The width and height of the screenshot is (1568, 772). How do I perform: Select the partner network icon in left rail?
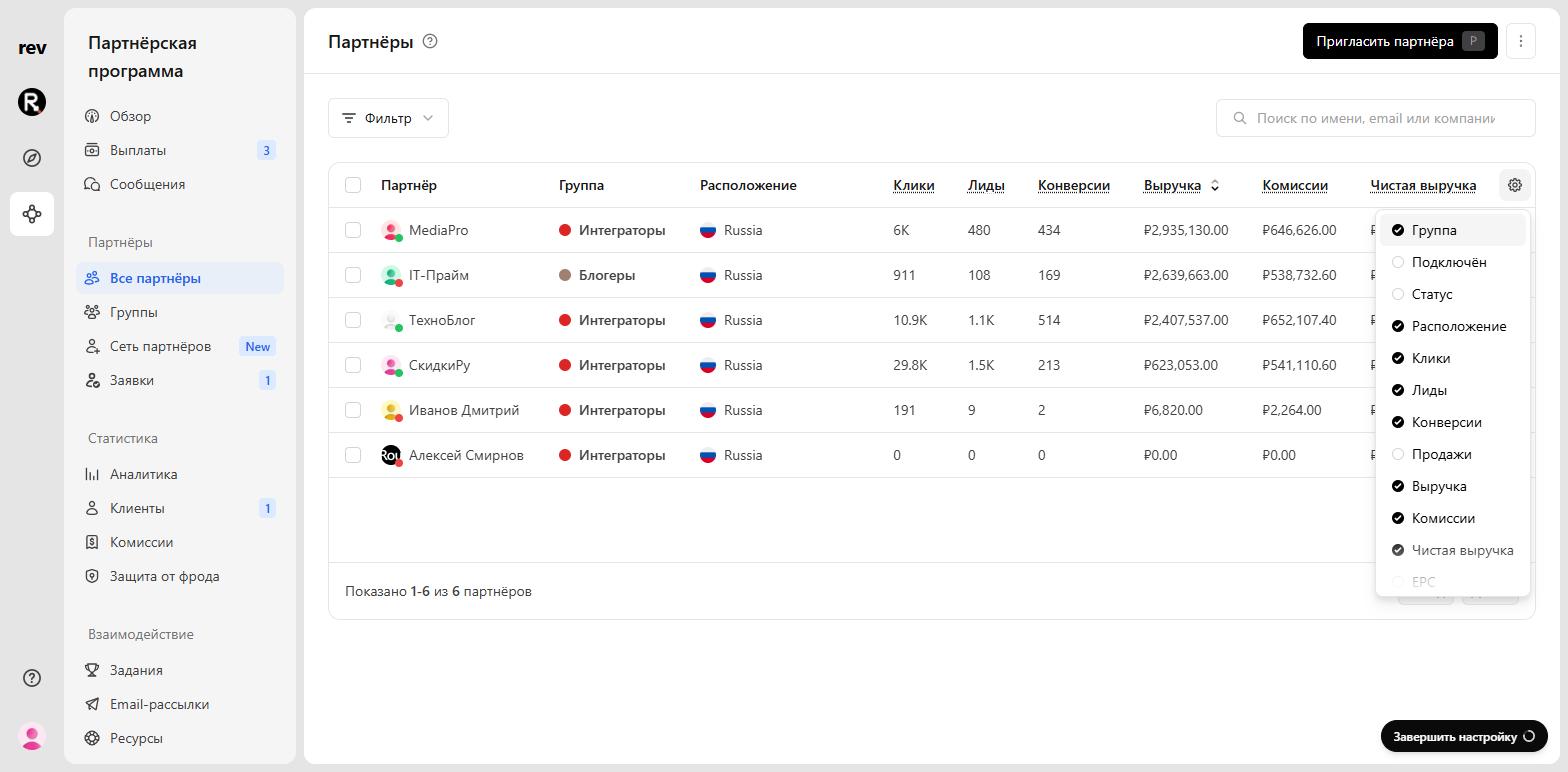tap(32, 214)
